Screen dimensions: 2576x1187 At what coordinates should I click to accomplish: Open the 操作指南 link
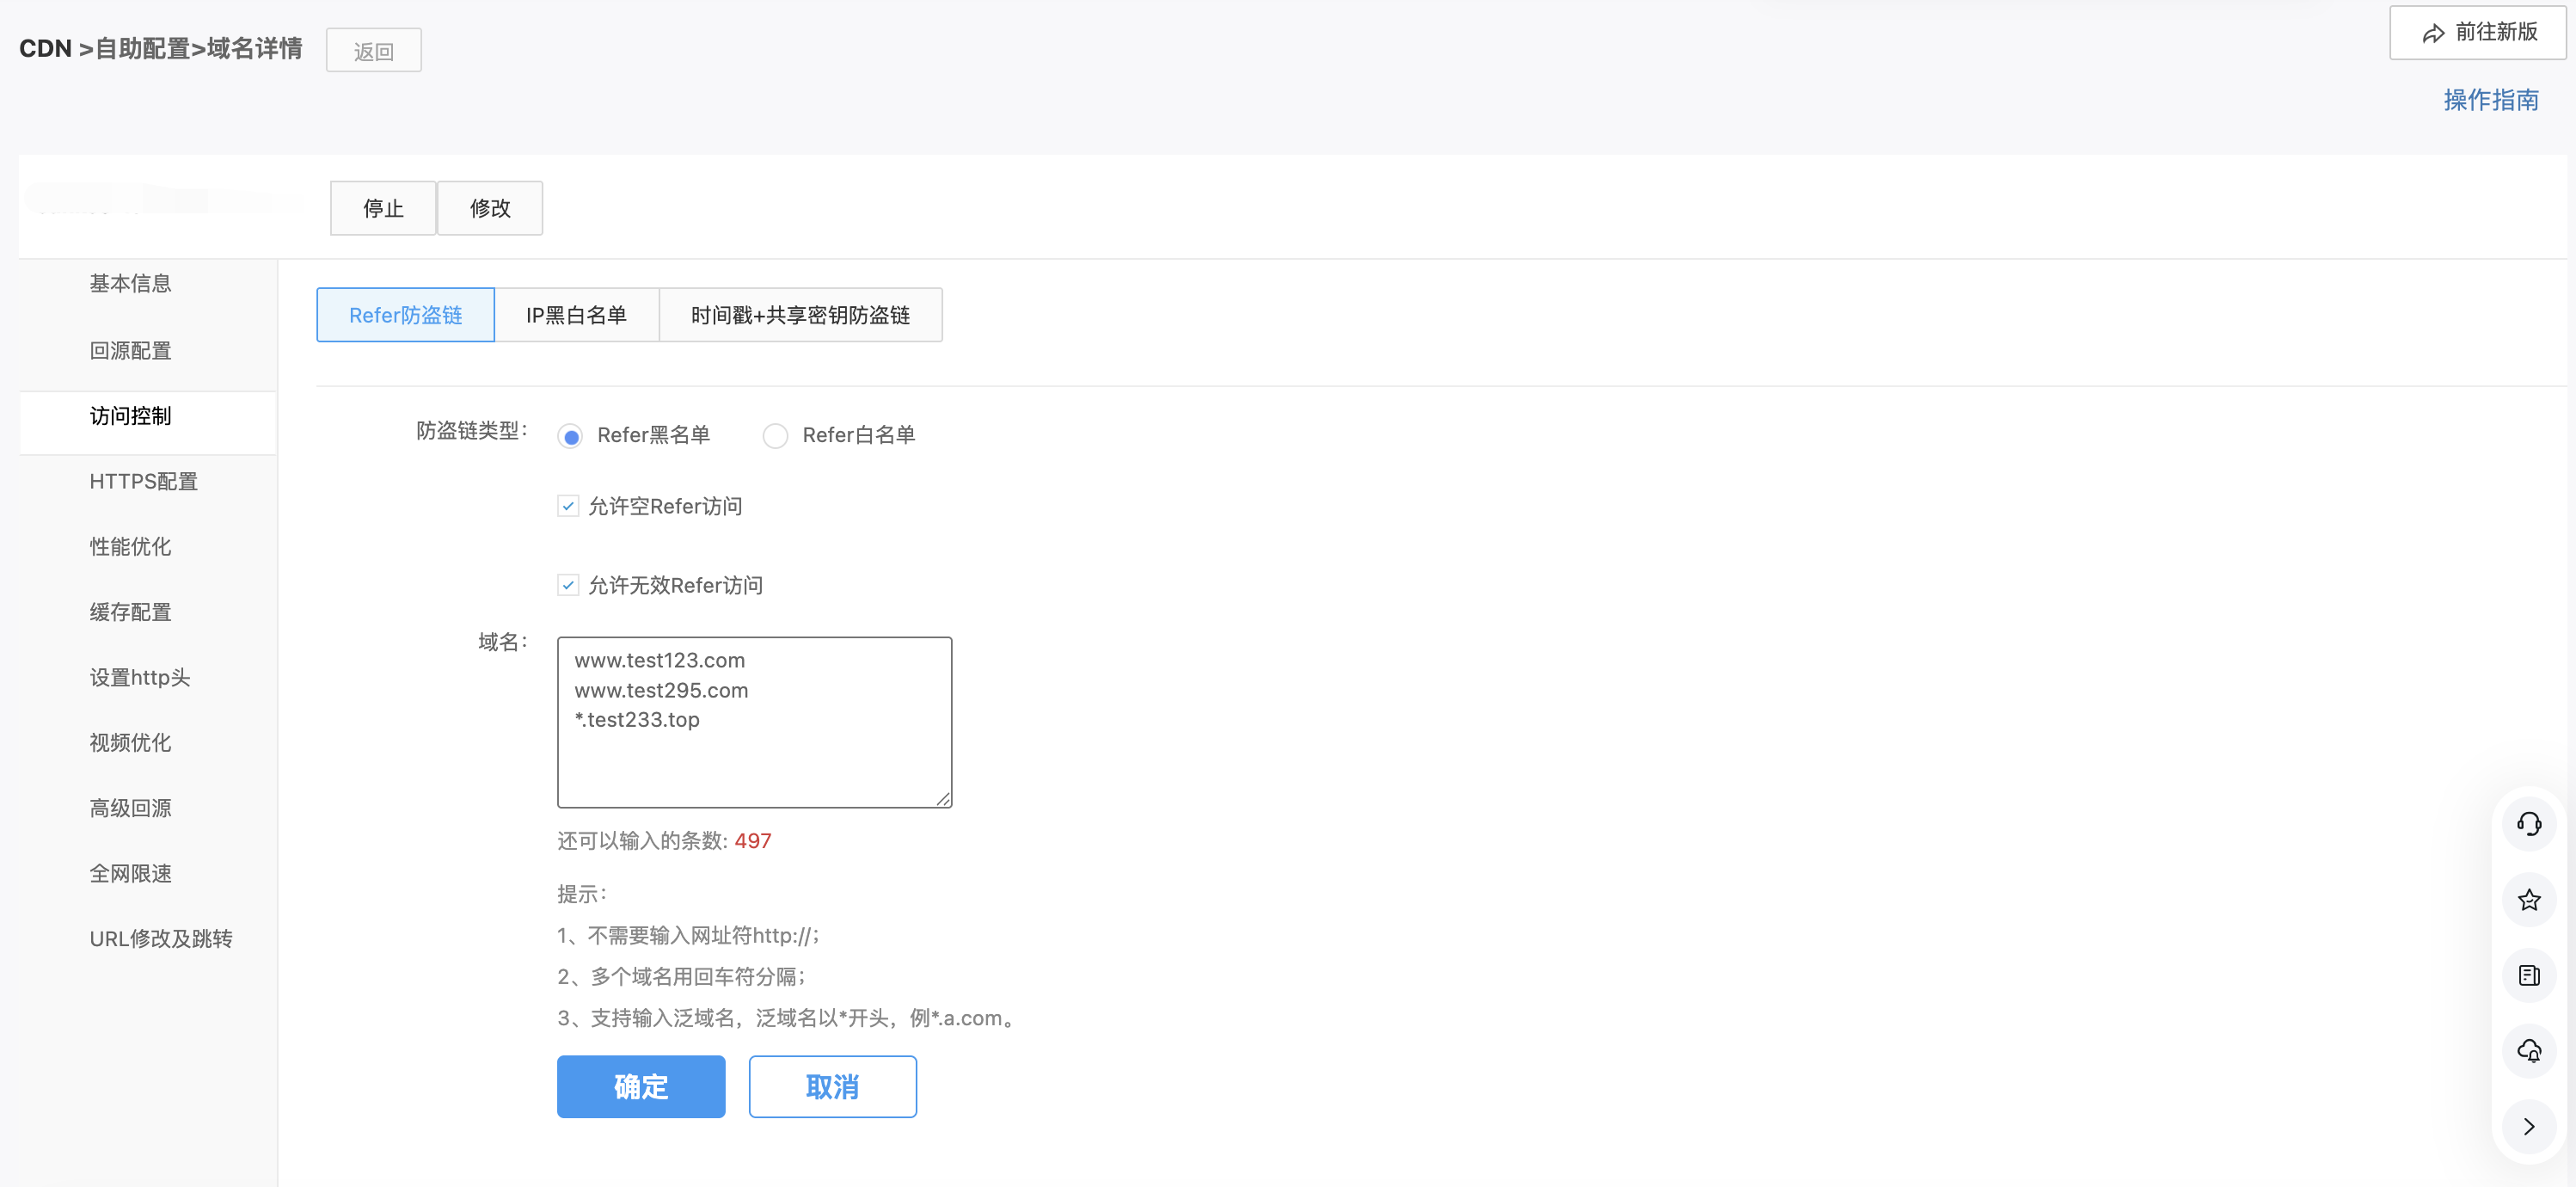point(2490,100)
